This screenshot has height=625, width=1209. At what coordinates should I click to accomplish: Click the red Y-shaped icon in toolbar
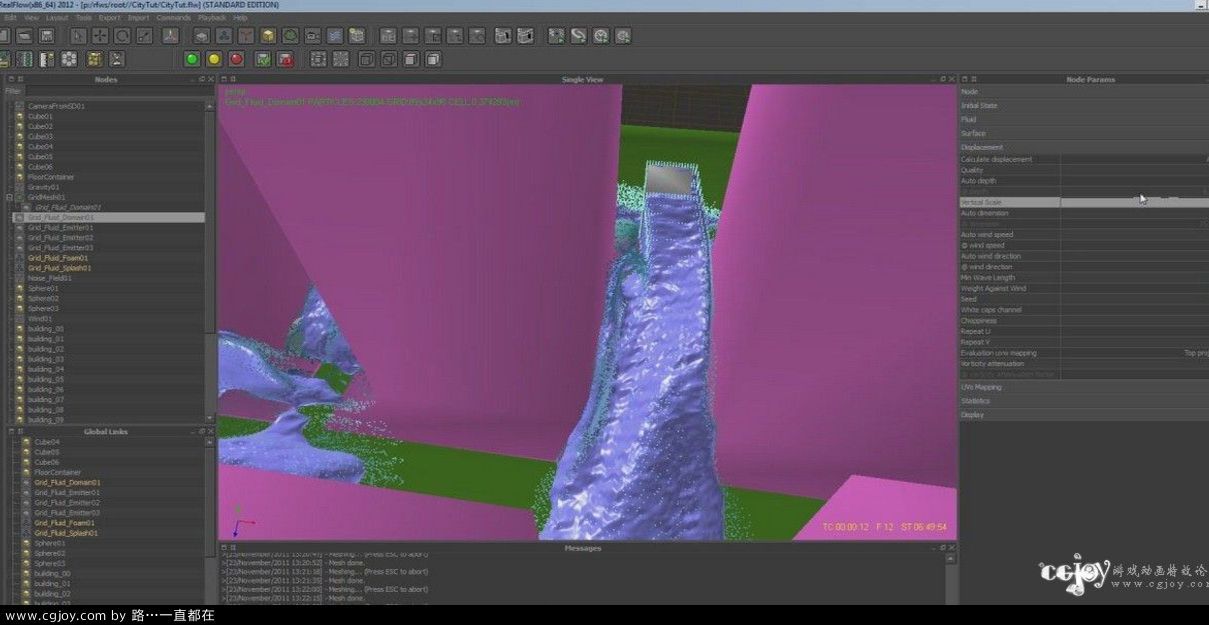point(246,35)
